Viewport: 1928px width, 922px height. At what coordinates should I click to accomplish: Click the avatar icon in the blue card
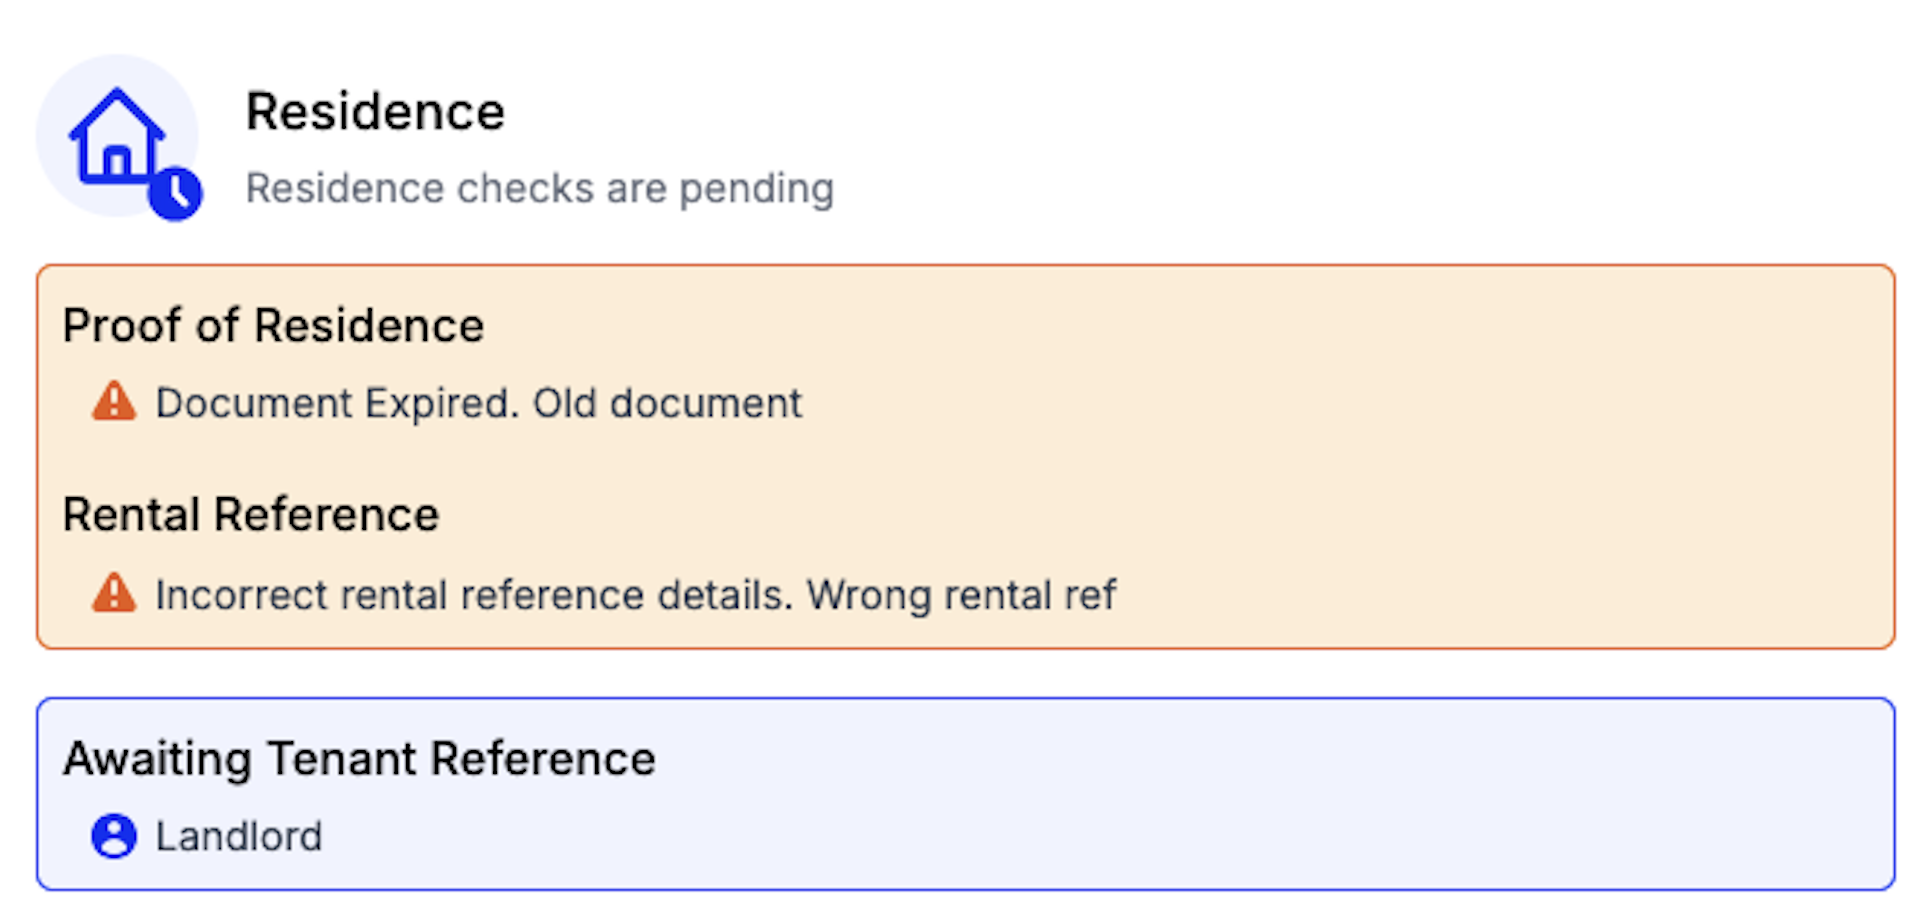pos(113,836)
